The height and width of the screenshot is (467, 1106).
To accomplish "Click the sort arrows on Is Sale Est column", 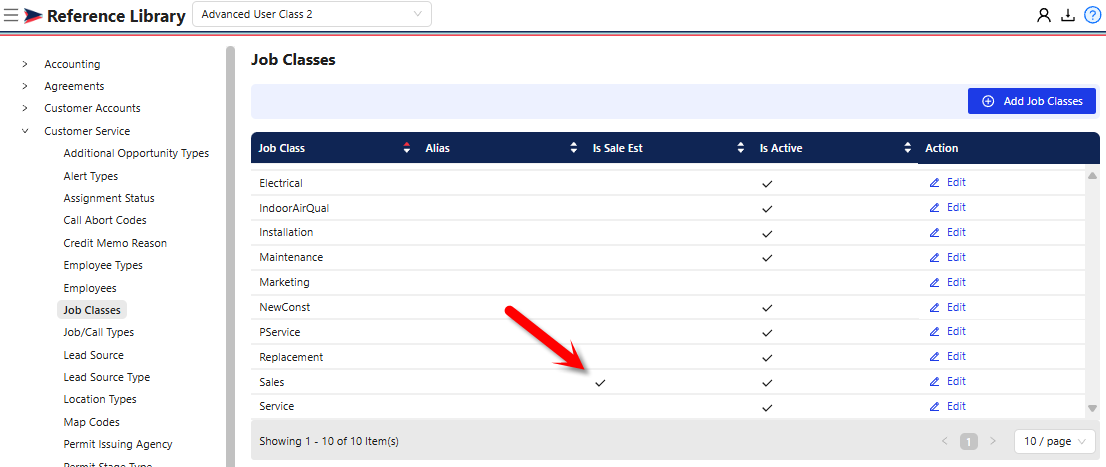I will point(740,148).
